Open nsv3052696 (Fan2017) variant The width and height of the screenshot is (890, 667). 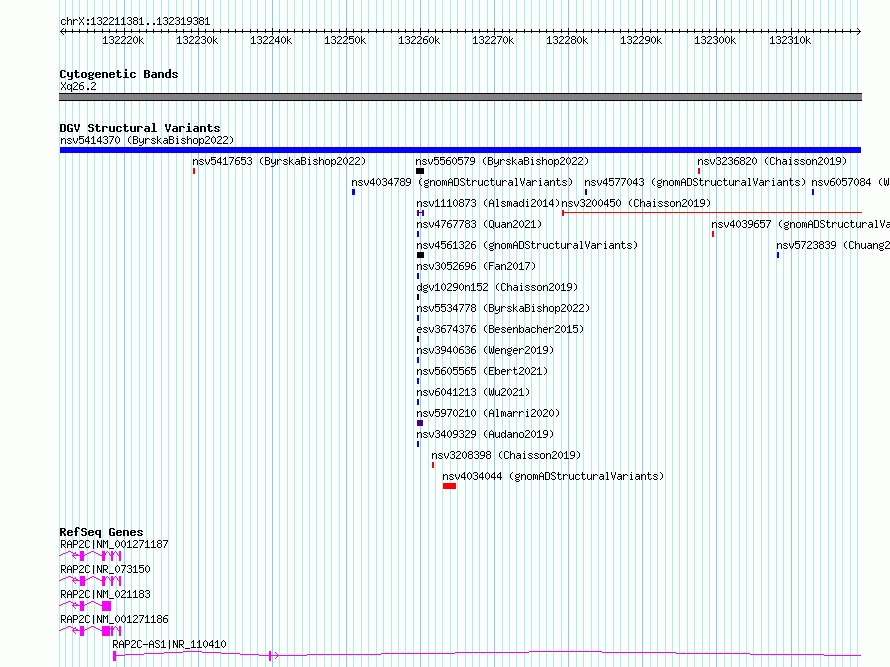(476, 266)
